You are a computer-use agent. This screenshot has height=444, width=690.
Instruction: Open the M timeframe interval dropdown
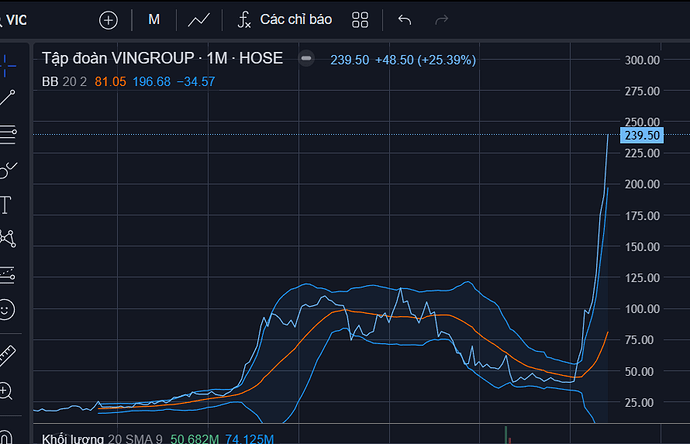click(x=154, y=20)
